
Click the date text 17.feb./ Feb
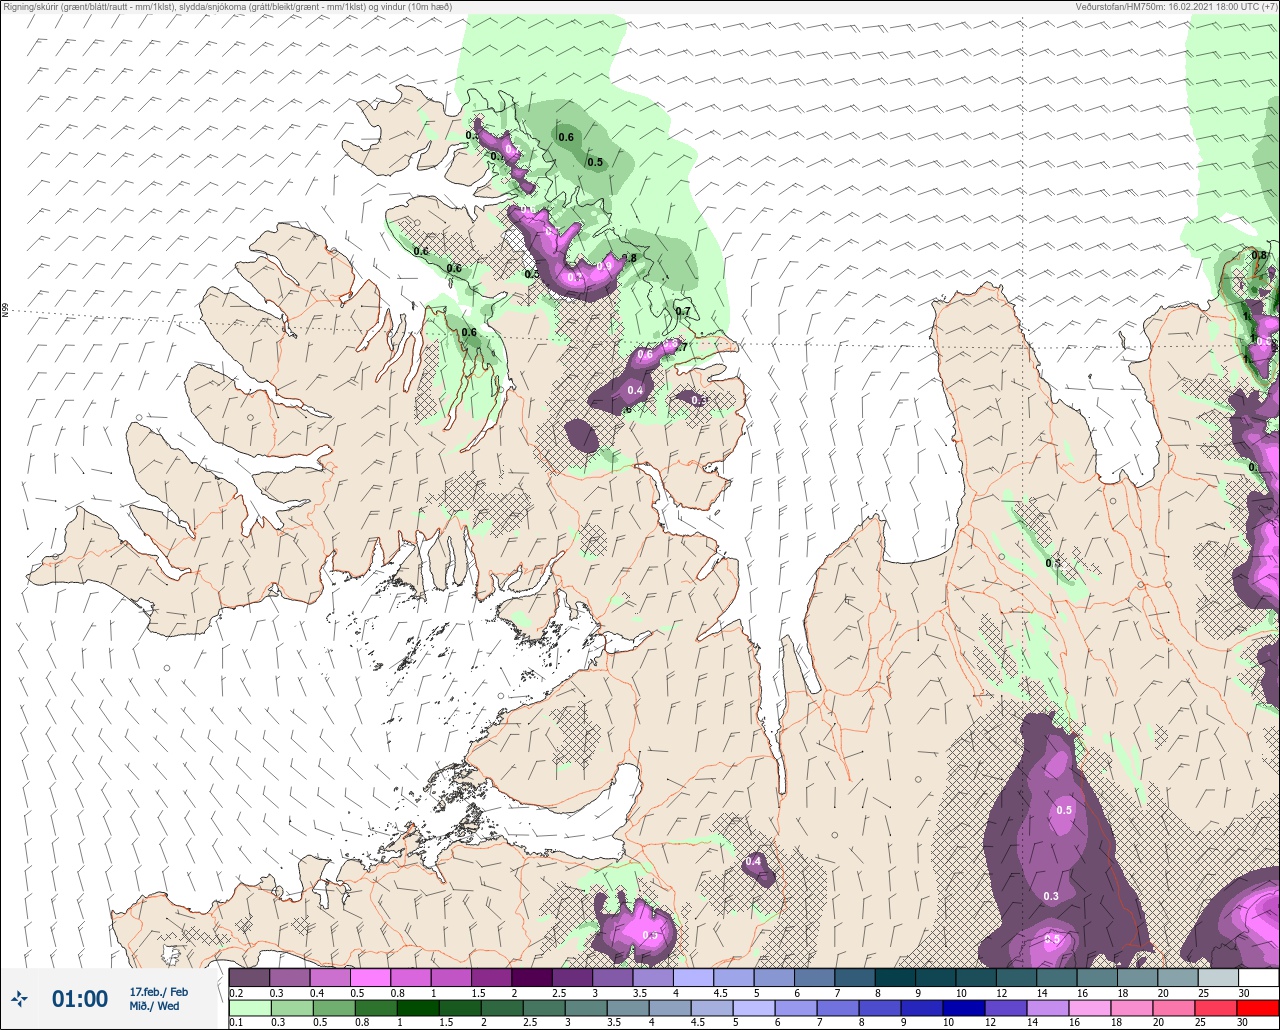point(158,991)
